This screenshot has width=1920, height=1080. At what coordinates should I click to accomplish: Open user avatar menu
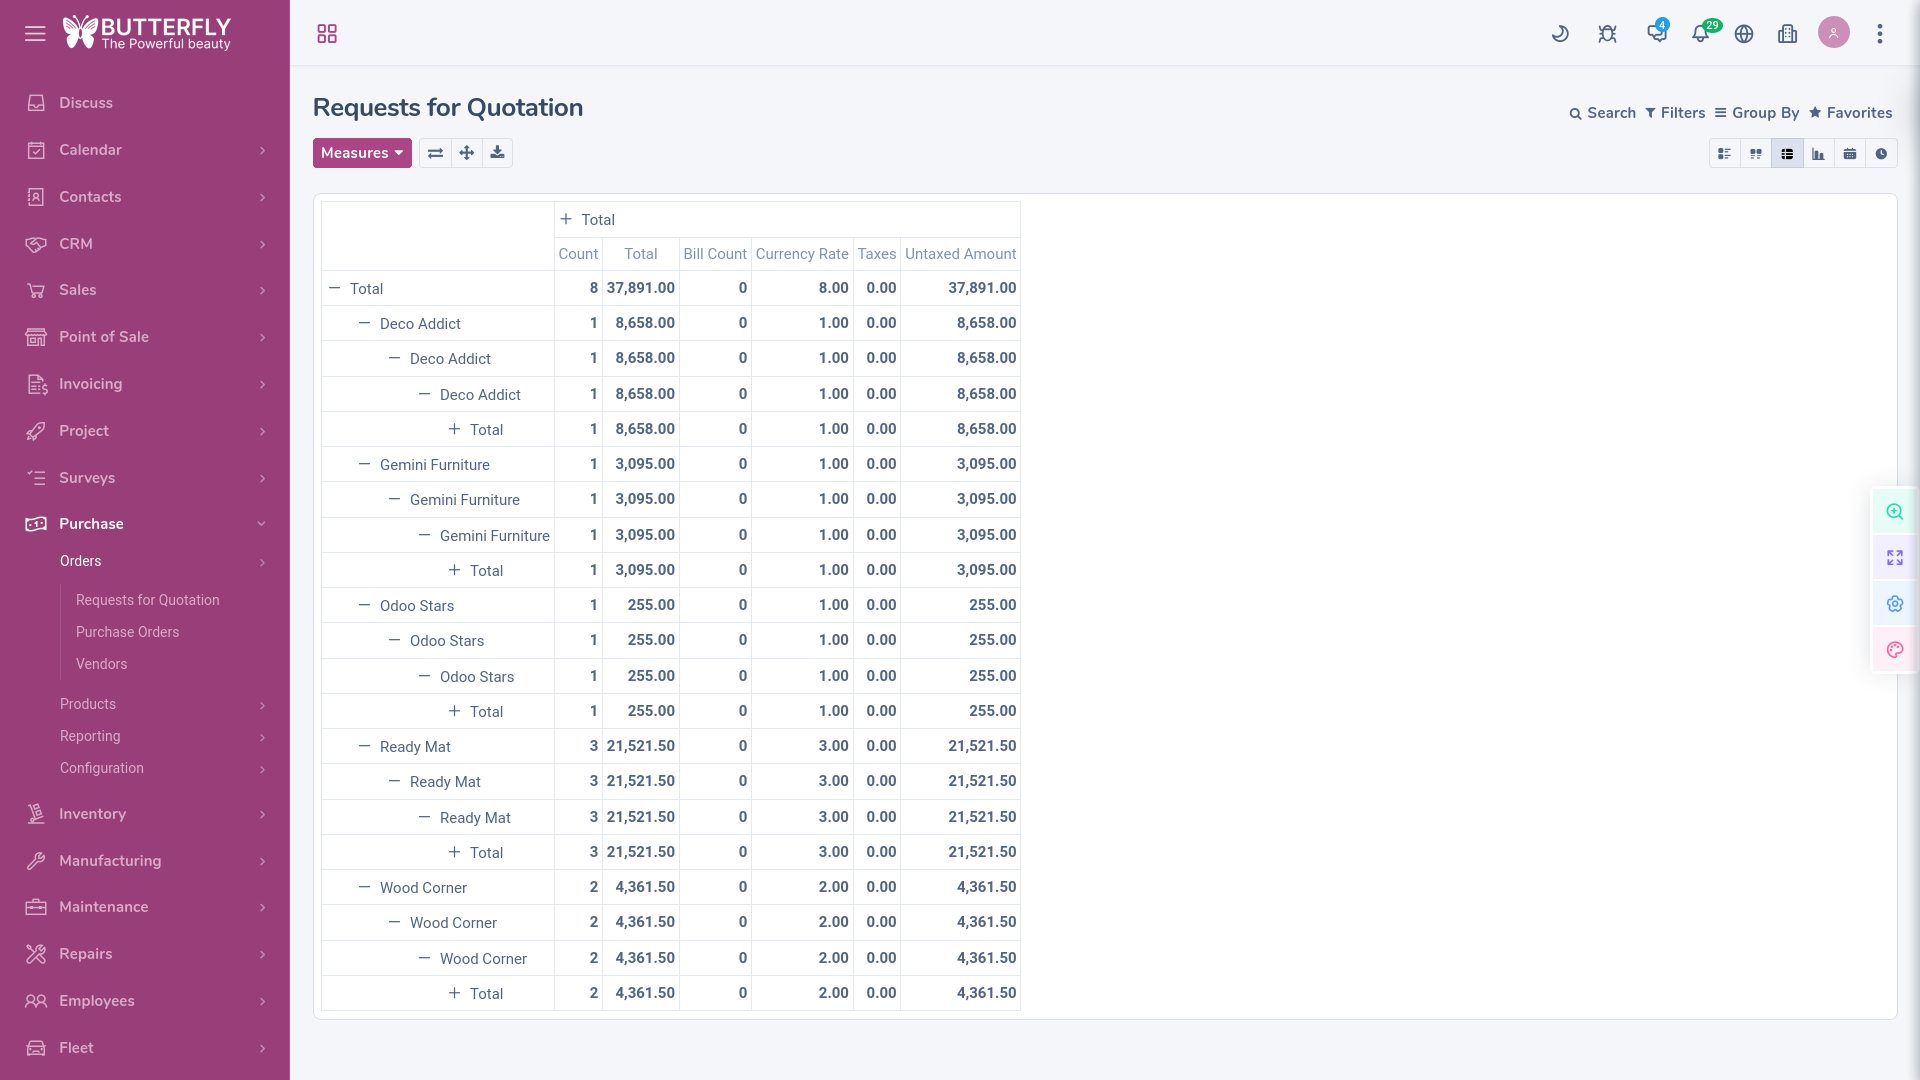click(1834, 33)
